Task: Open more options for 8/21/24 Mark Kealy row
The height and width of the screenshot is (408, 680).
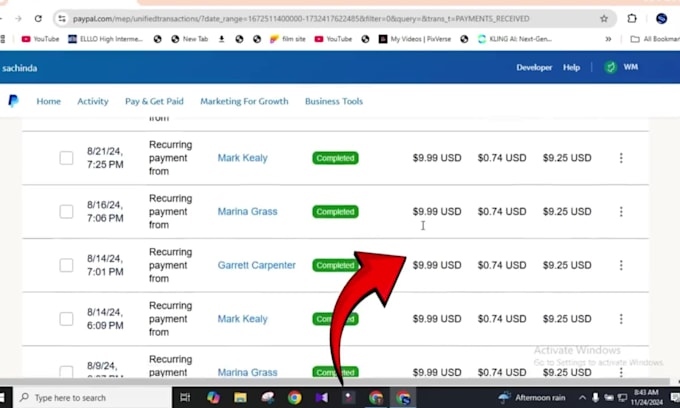Action: tap(621, 158)
